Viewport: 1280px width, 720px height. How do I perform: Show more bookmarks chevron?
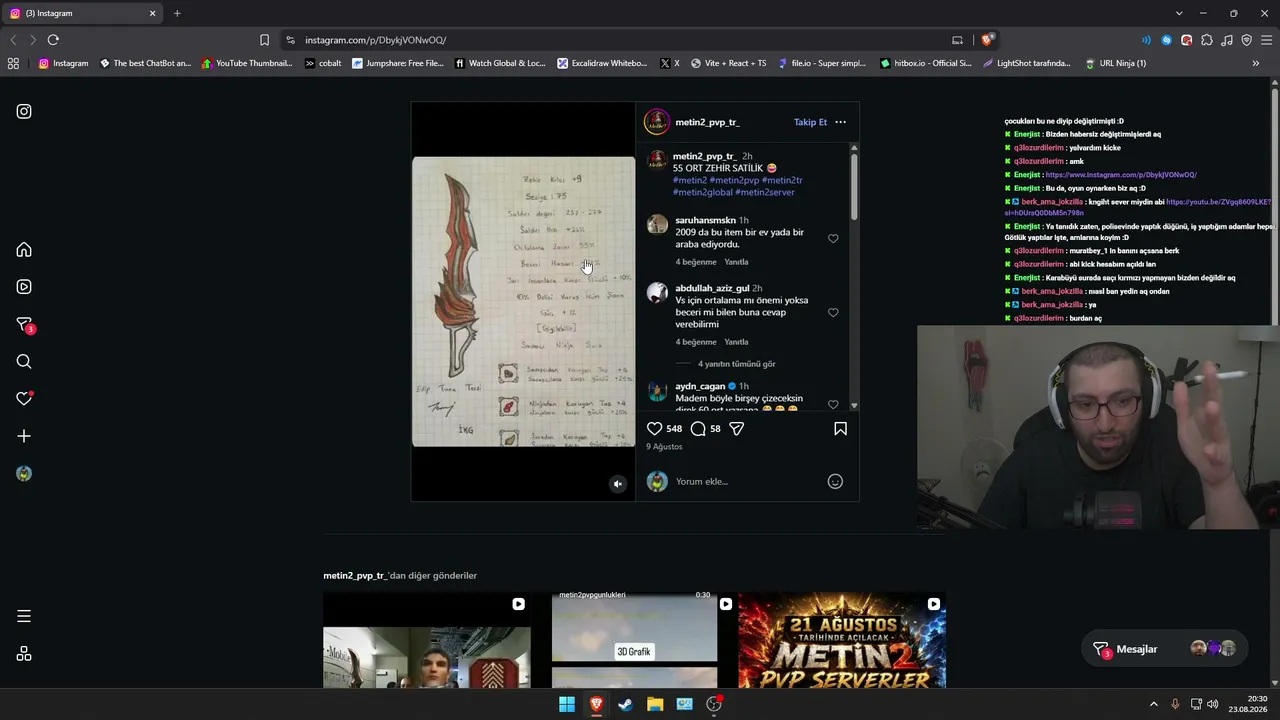click(x=1256, y=63)
